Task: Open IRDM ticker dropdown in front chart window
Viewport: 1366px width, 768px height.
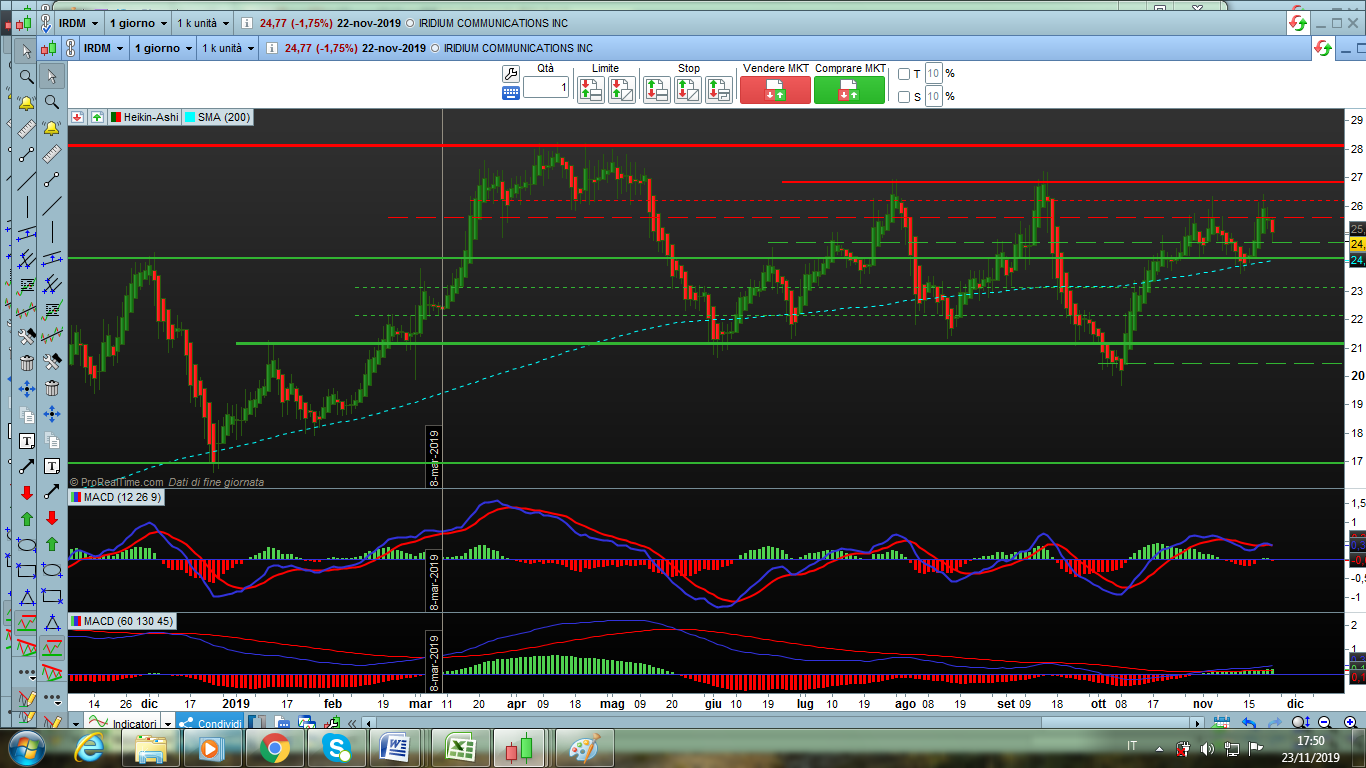Action: point(119,48)
